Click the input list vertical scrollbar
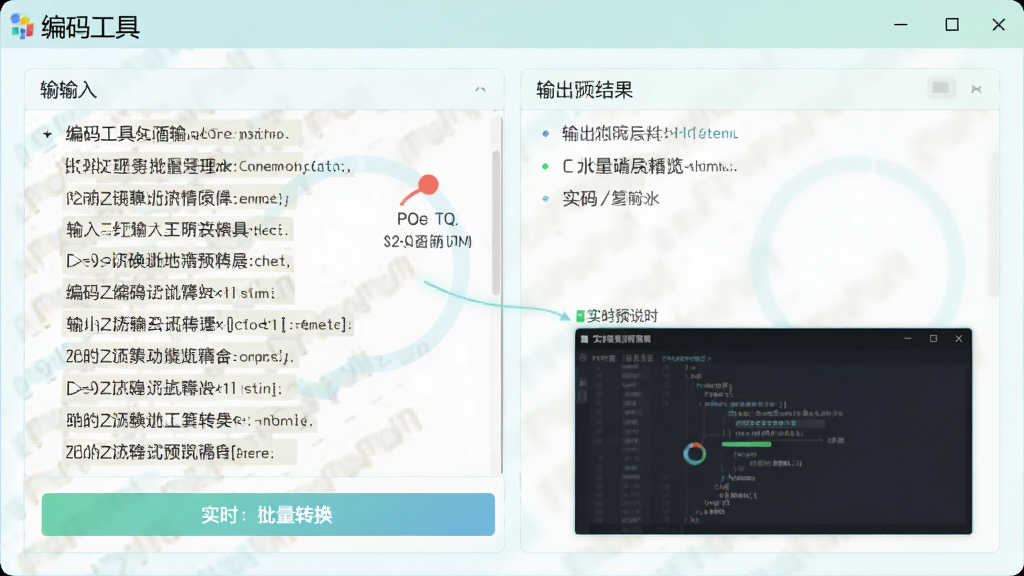The image size is (1024, 576). pyautogui.click(x=496, y=222)
